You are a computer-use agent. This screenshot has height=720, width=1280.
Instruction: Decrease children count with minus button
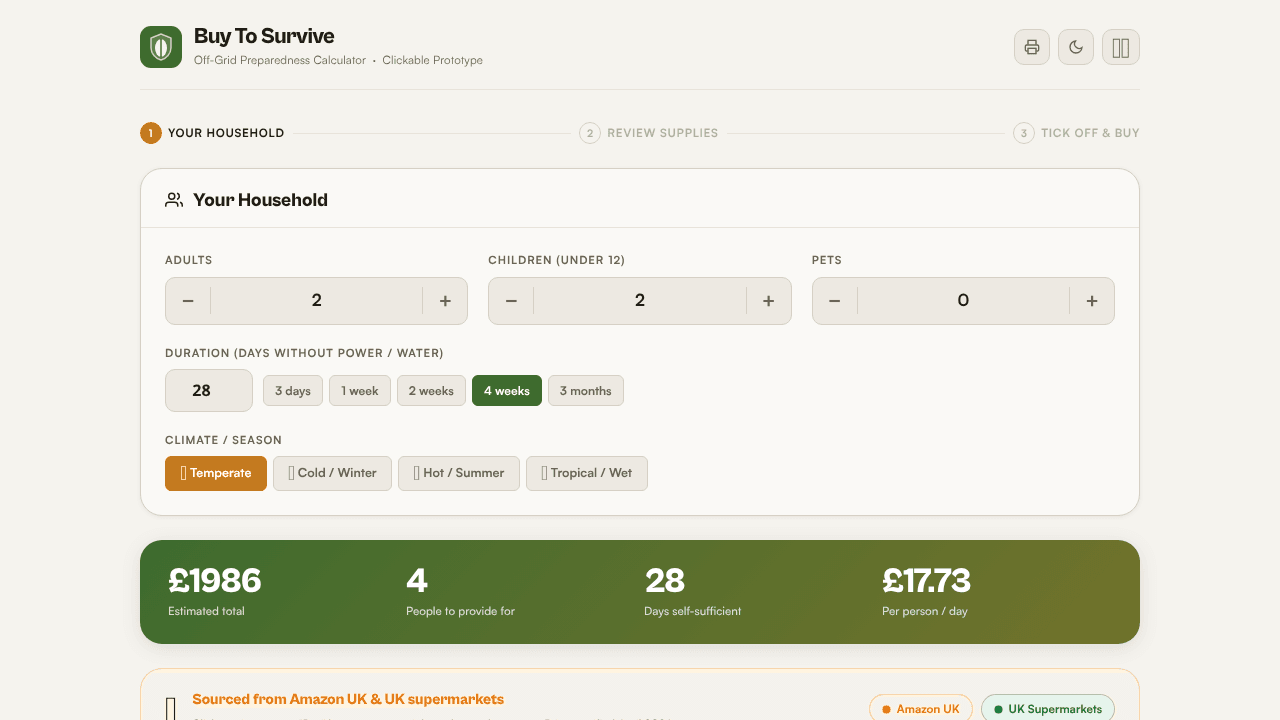pyautogui.click(x=511, y=301)
